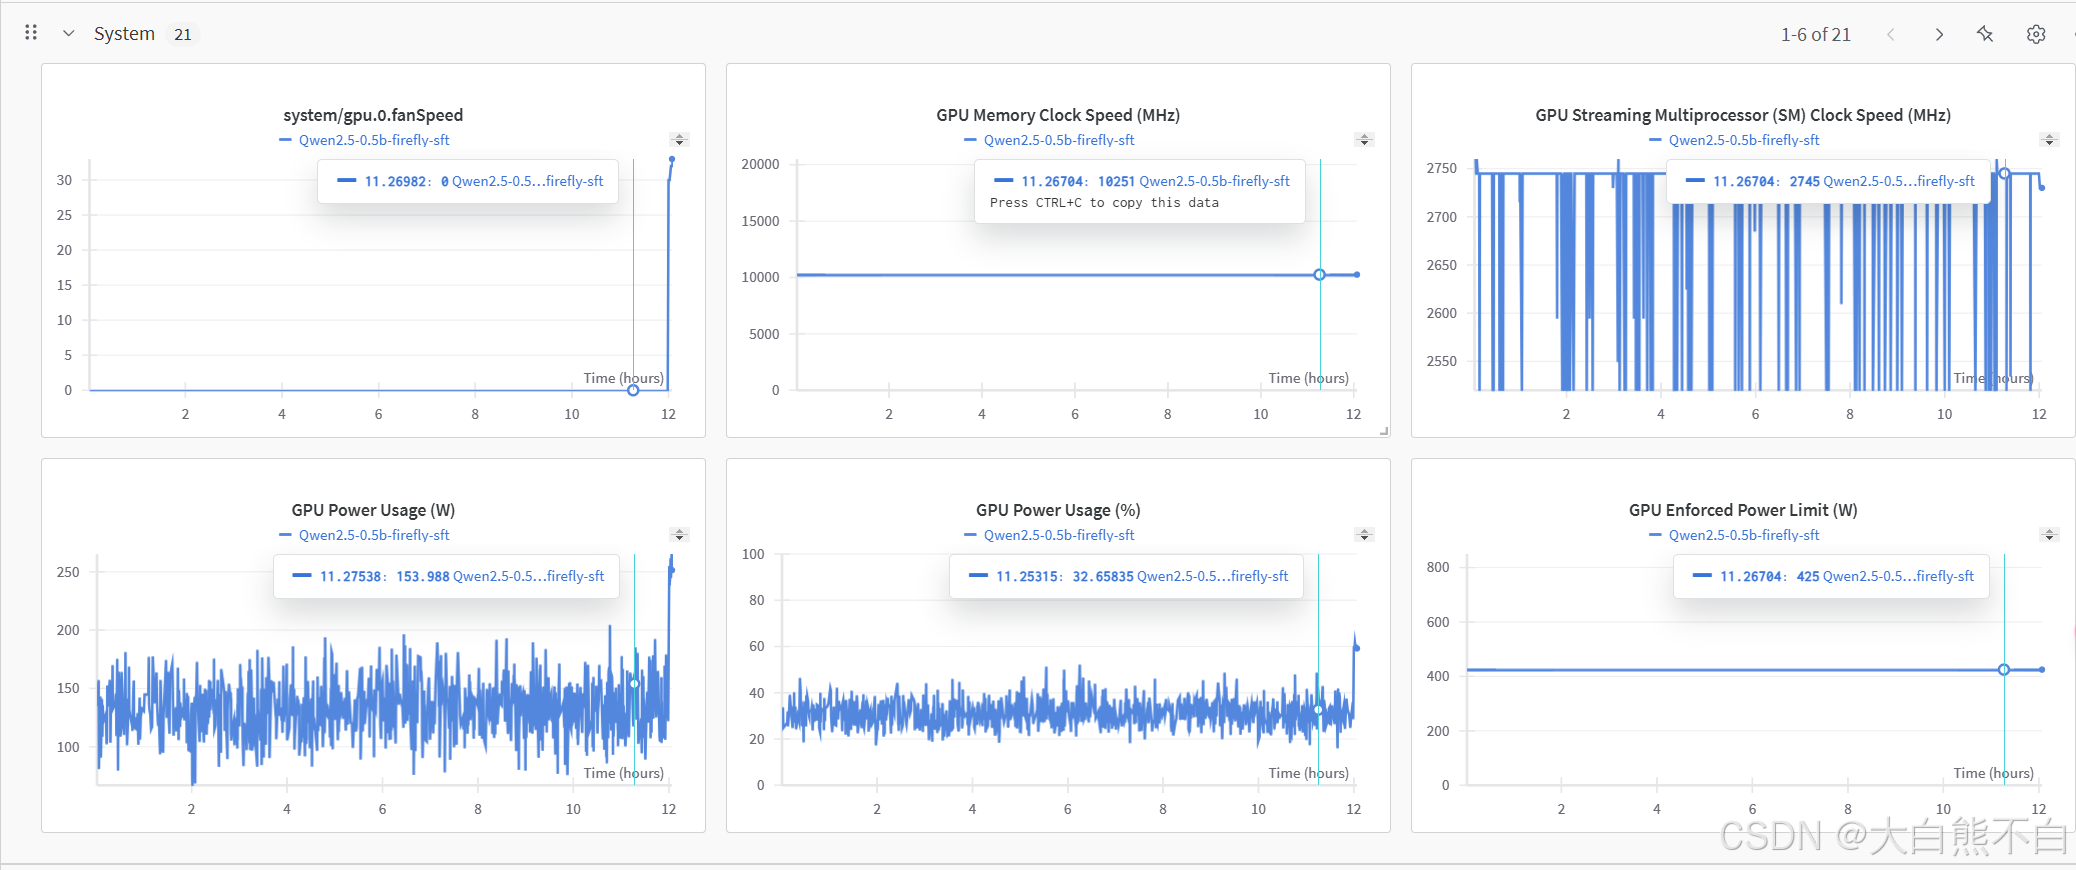Toggle legend expander on GPU Power Usage (W) chart
Screen dimensions: 2076x870
pyautogui.click(x=679, y=535)
